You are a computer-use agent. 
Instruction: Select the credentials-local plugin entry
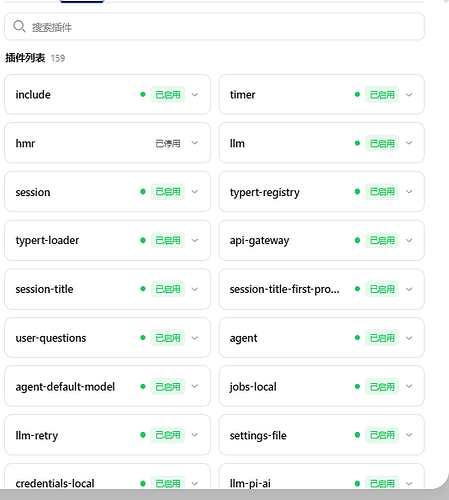(x=107, y=477)
